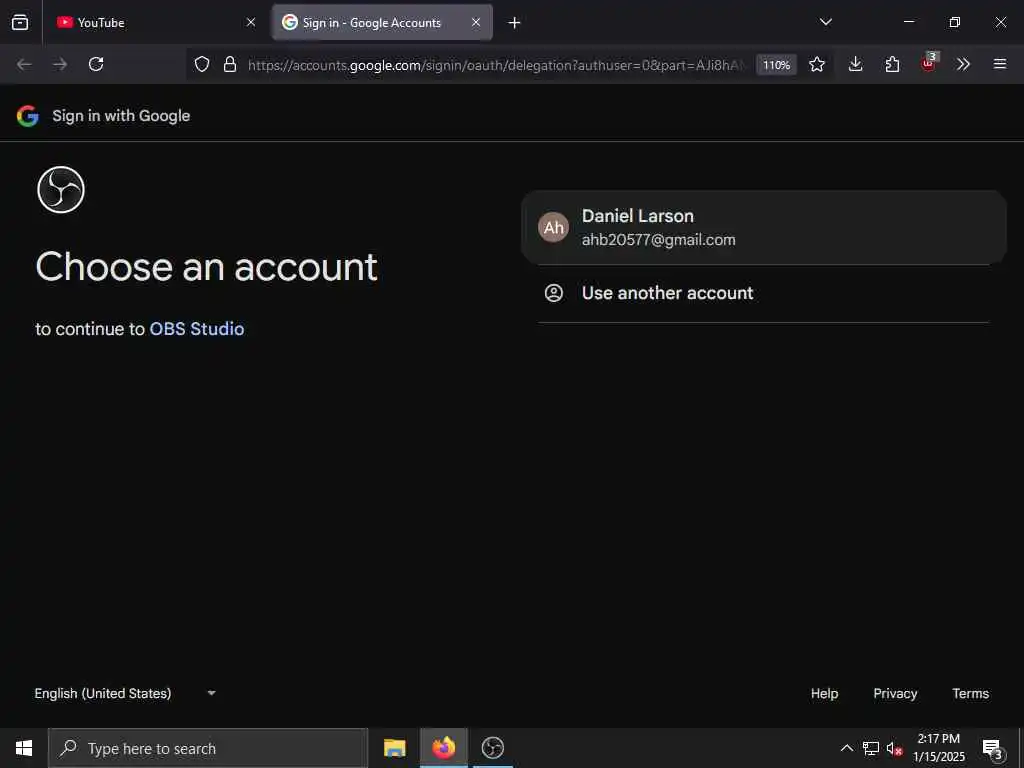Click the Google G logo
Image resolution: width=1024 pixels, height=768 pixels.
pyautogui.click(x=27, y=116)
